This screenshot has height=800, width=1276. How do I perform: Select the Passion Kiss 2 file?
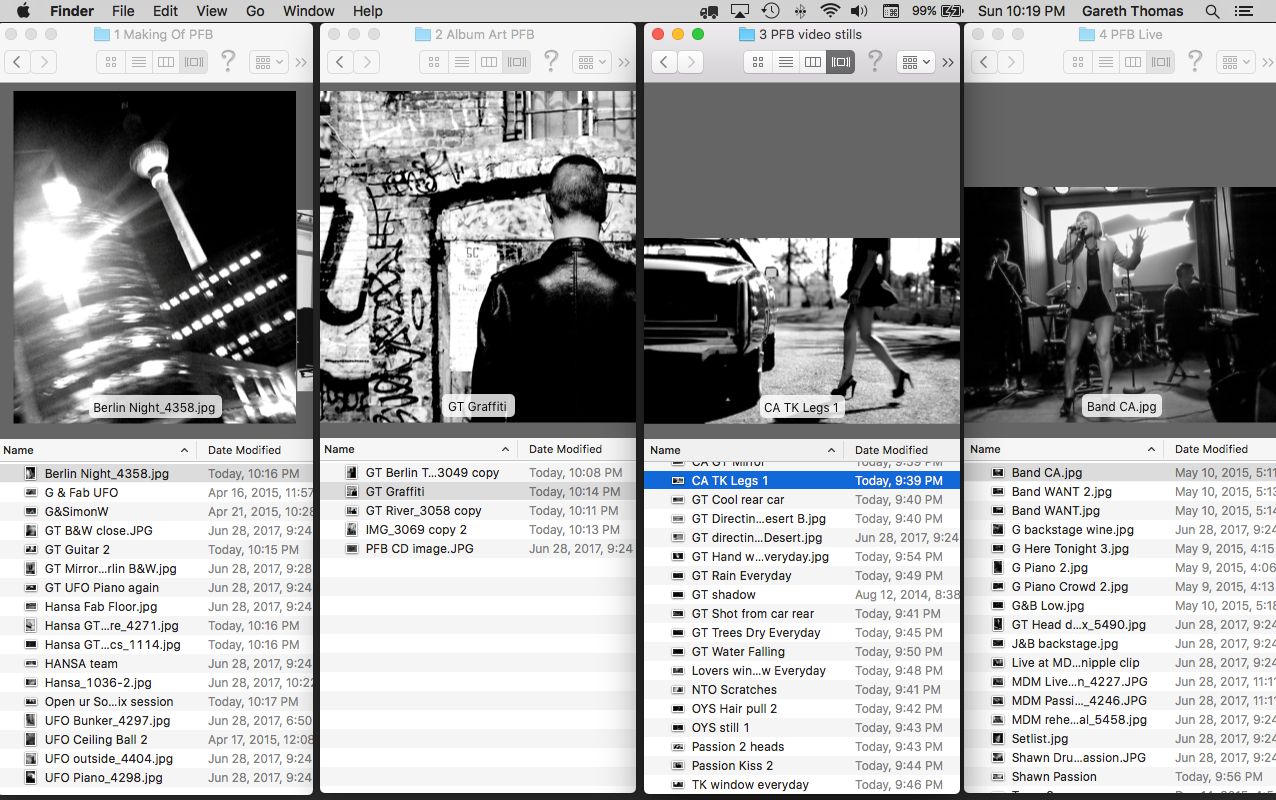click(802, 766)
